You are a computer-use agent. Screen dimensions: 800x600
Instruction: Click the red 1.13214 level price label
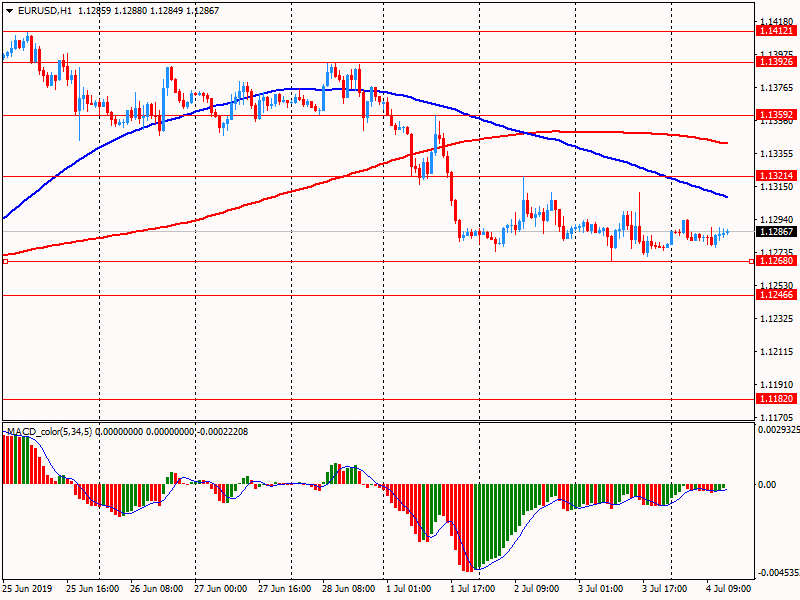[776, 176]
